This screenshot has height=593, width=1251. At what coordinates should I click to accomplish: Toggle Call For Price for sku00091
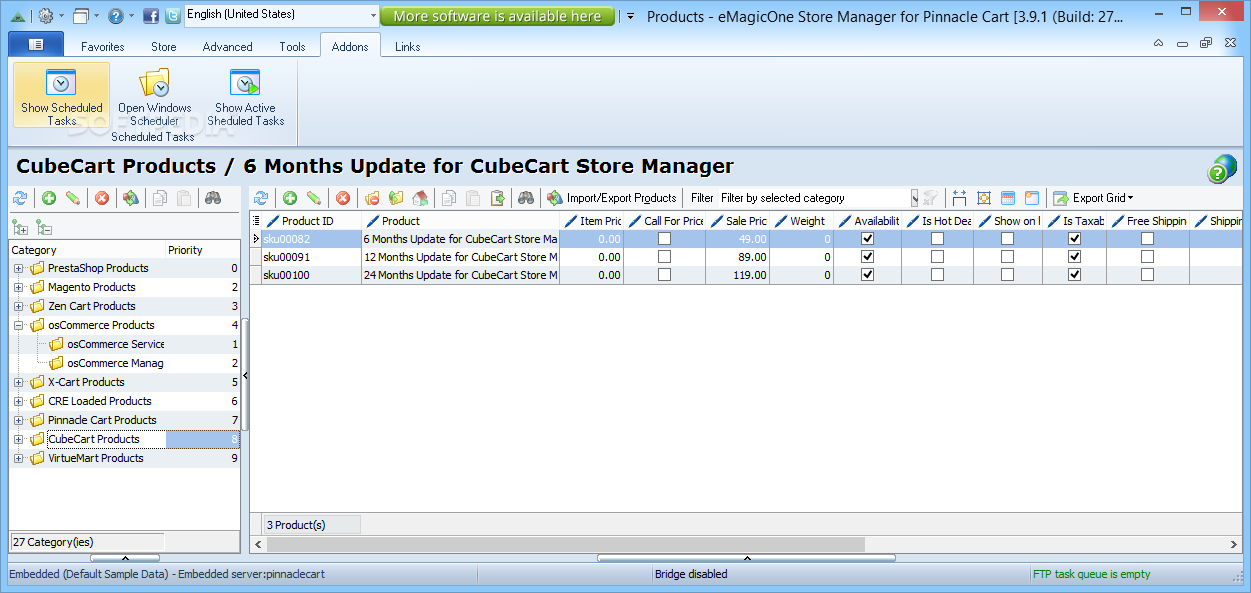tap(664, 257)
